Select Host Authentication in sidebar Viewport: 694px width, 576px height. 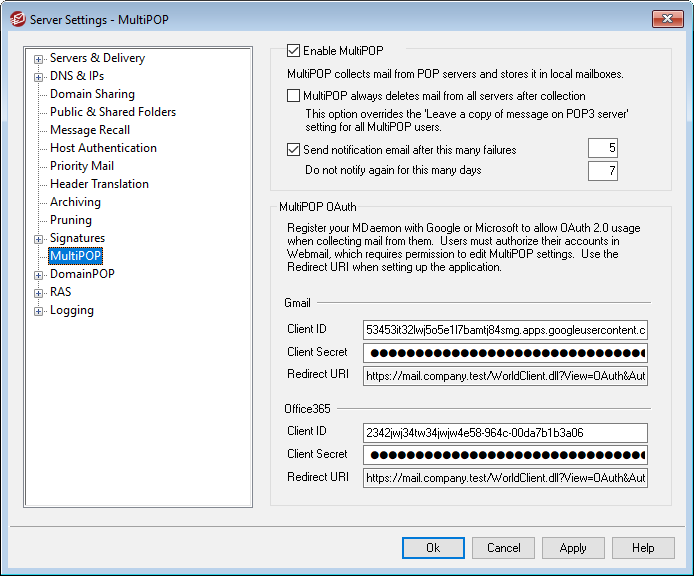click(103, 148)
